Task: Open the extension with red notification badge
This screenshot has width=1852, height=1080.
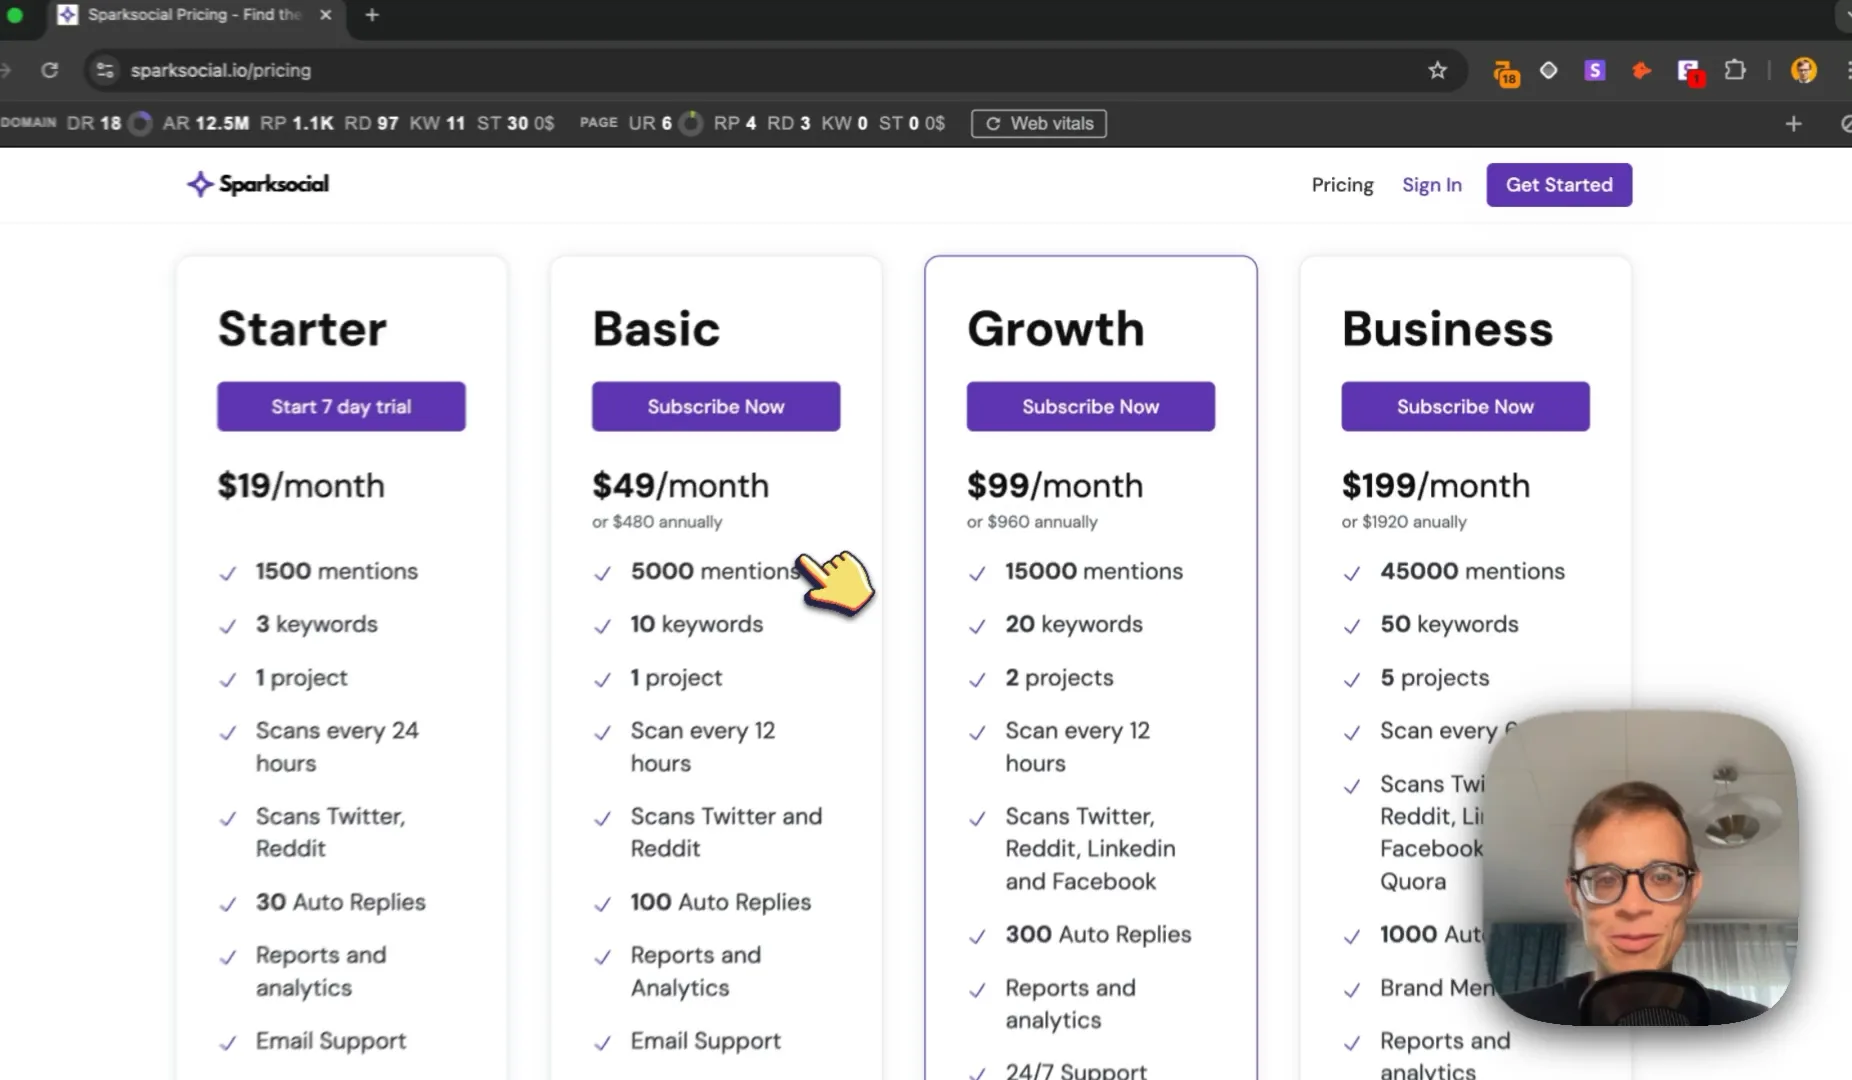Action: click(1689, 72)
